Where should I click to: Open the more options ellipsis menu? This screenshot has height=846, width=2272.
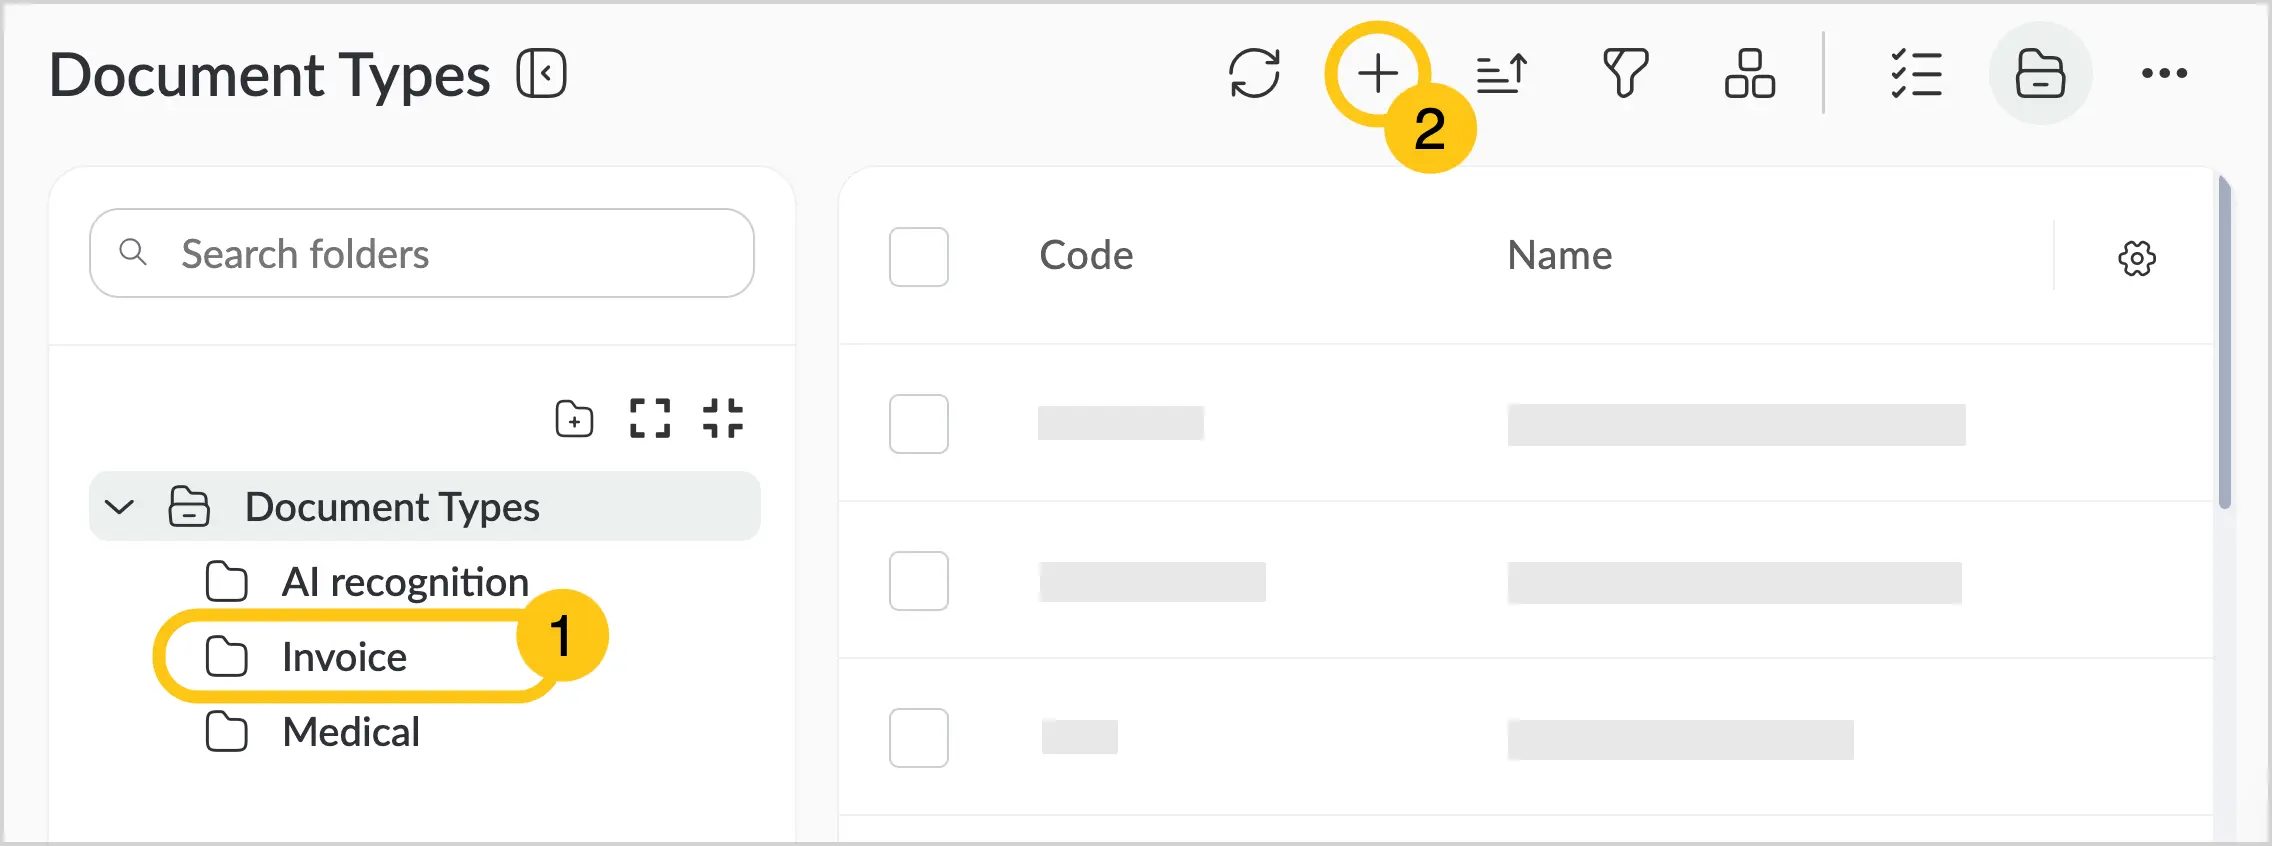(x=2164, y=73)
